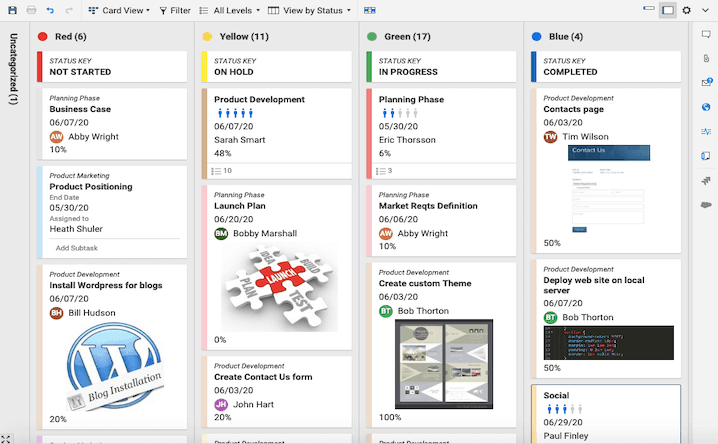Open the settings gear in toolbar
This screenshot has width=718, height=444.
pos(686,10)
